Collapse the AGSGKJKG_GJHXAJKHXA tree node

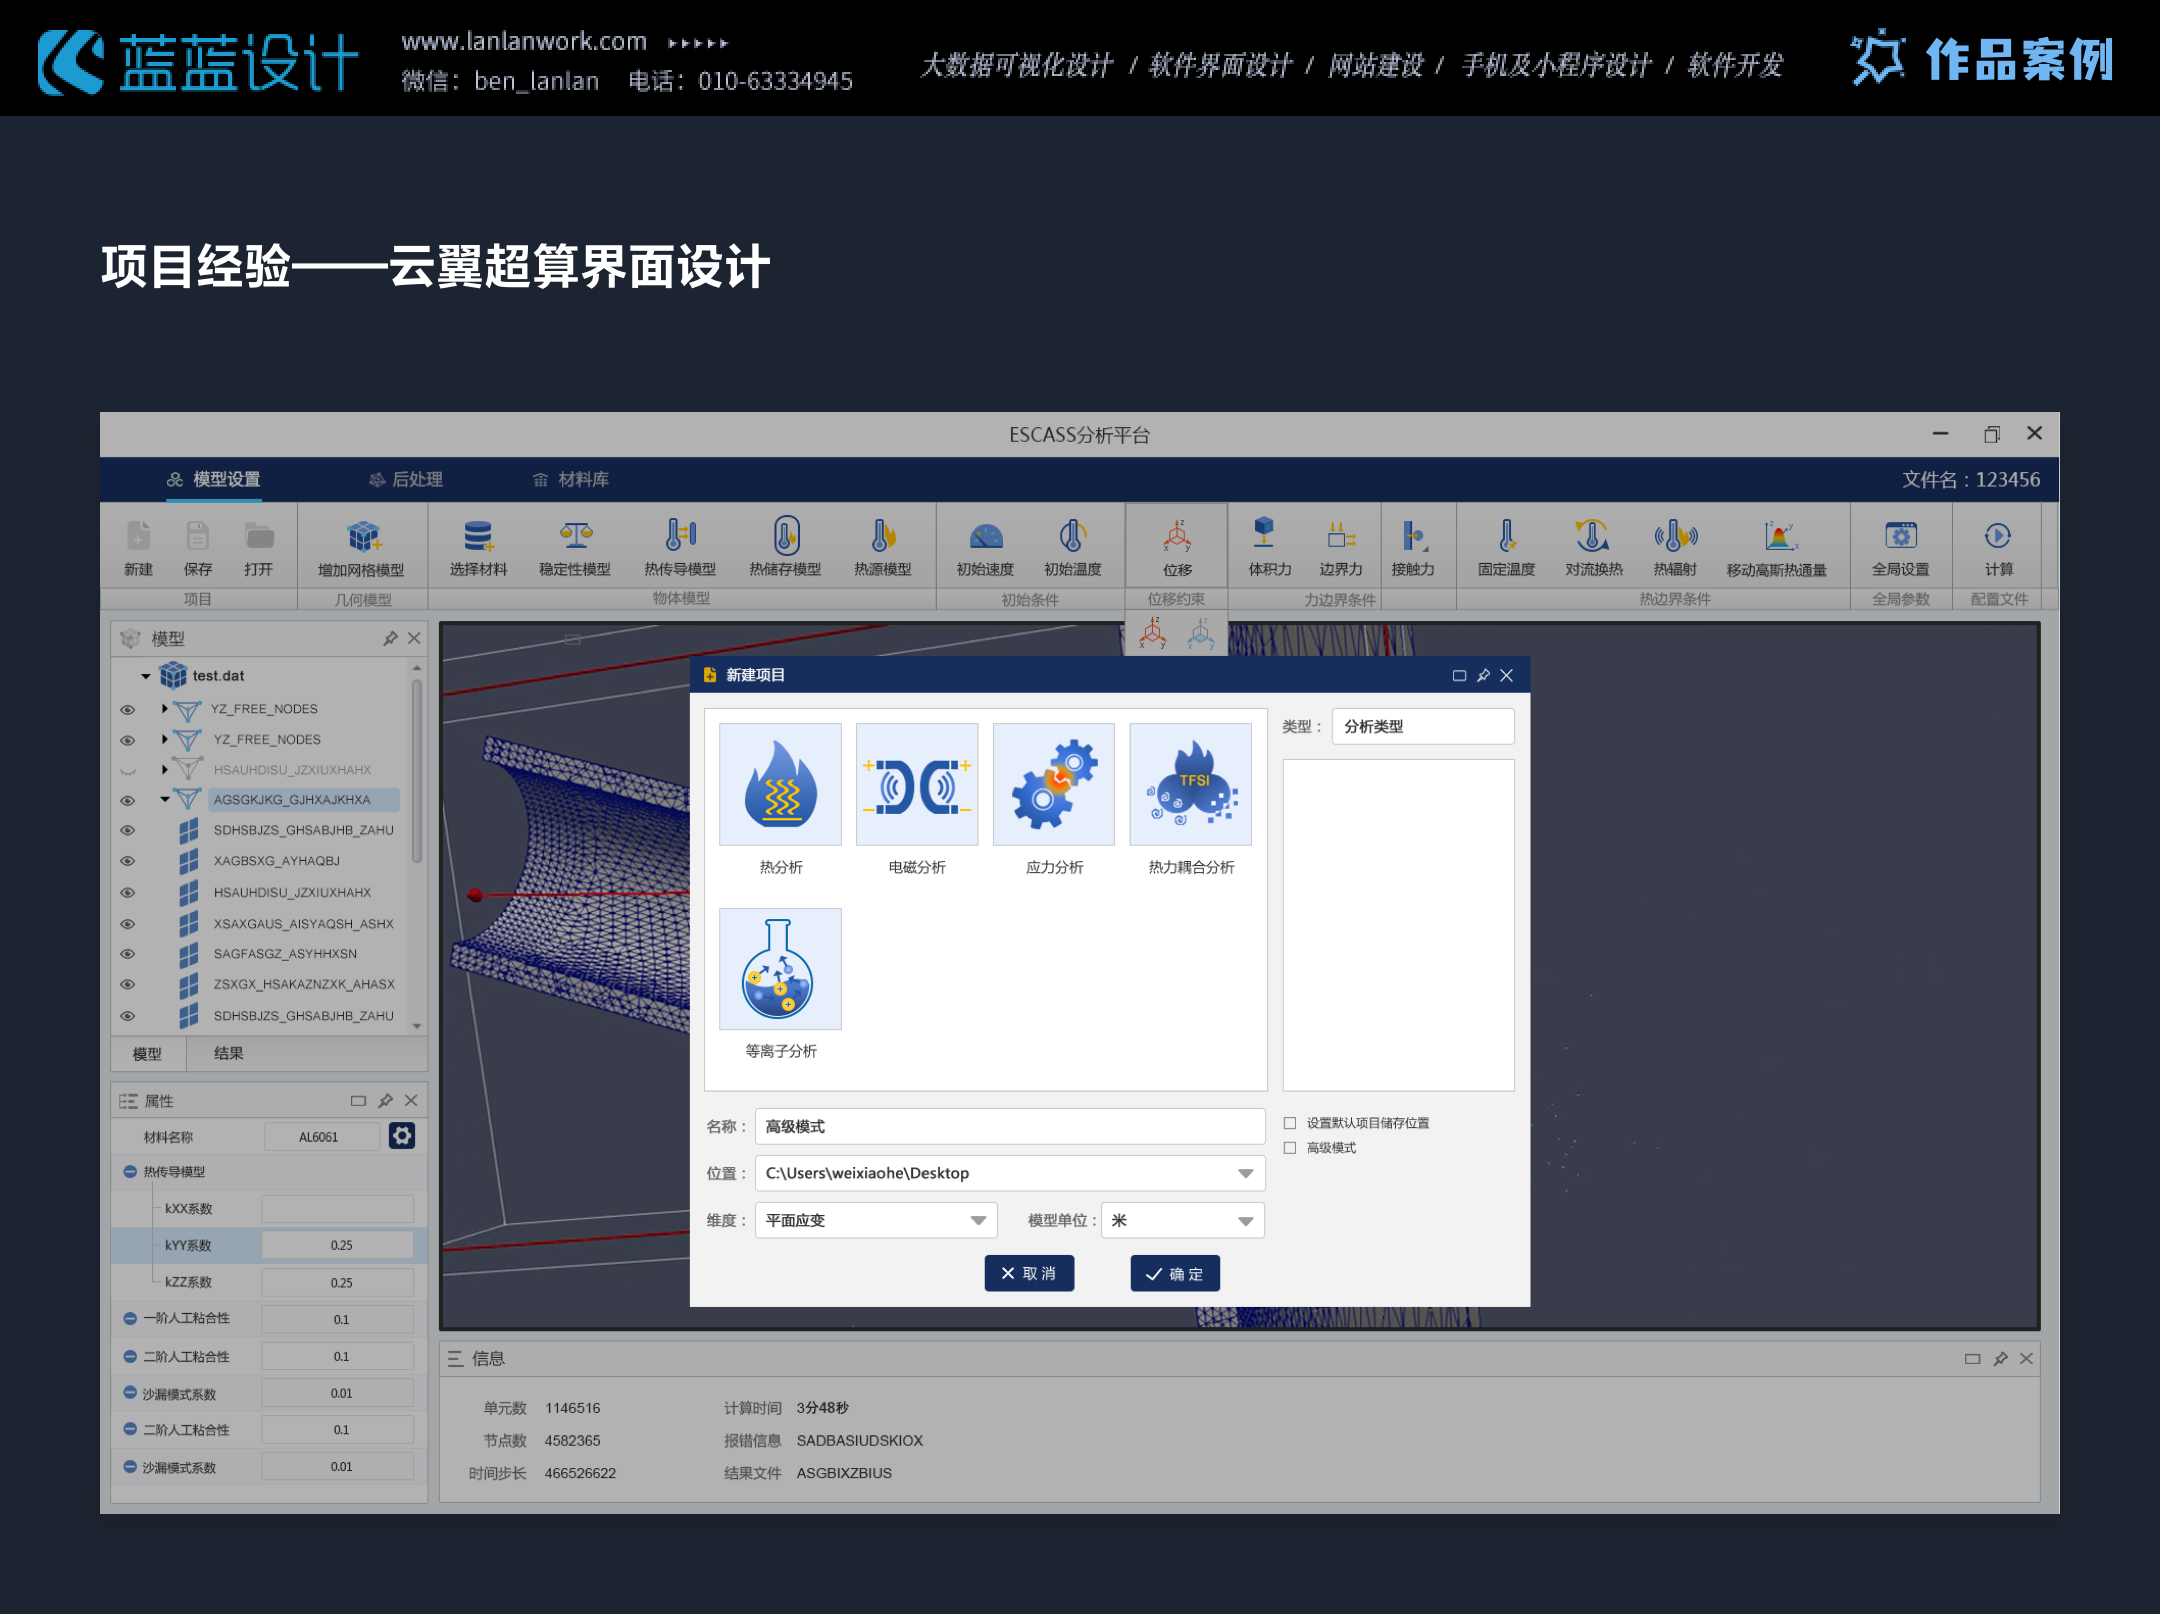pos(165,799)
